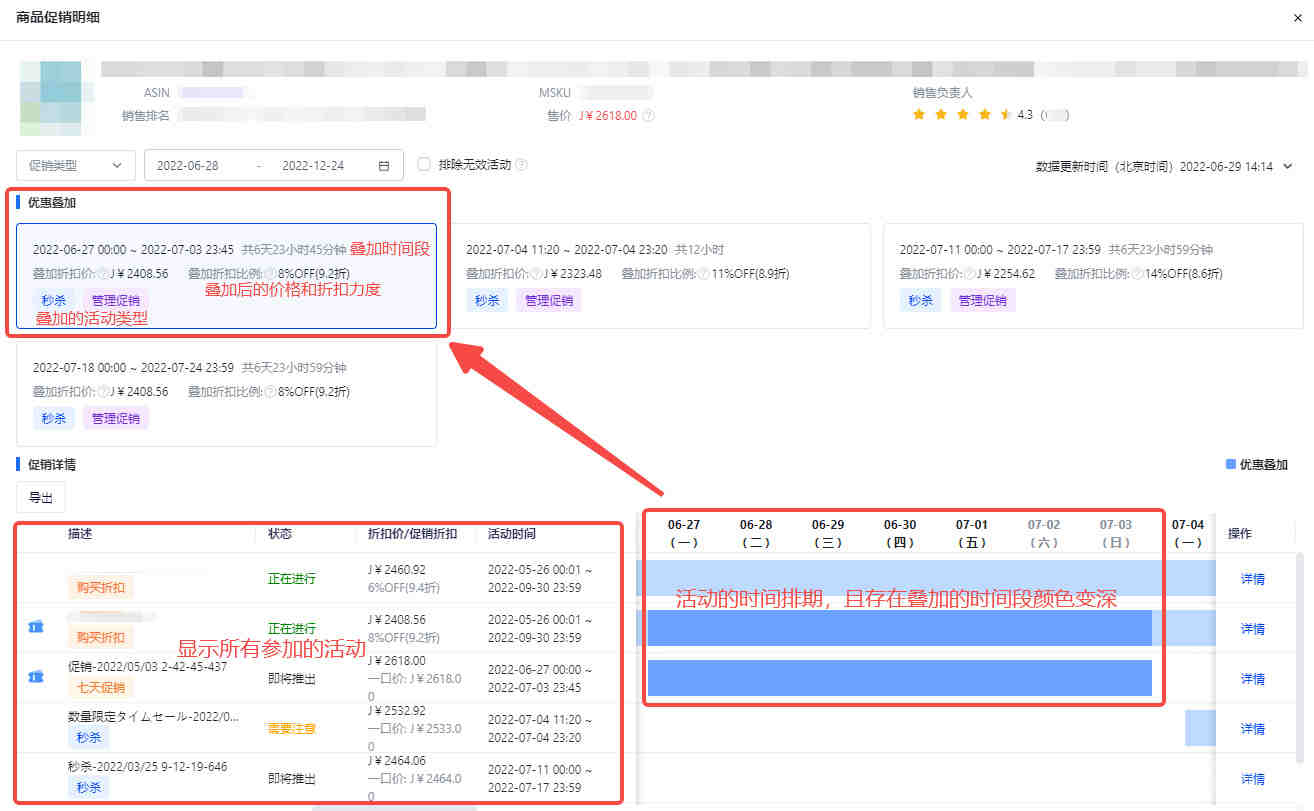This screenshot has width=1314, height=811.
Task: Click 管理促销 tag in the 2022-07-18 card
Action: pos(116,418)
